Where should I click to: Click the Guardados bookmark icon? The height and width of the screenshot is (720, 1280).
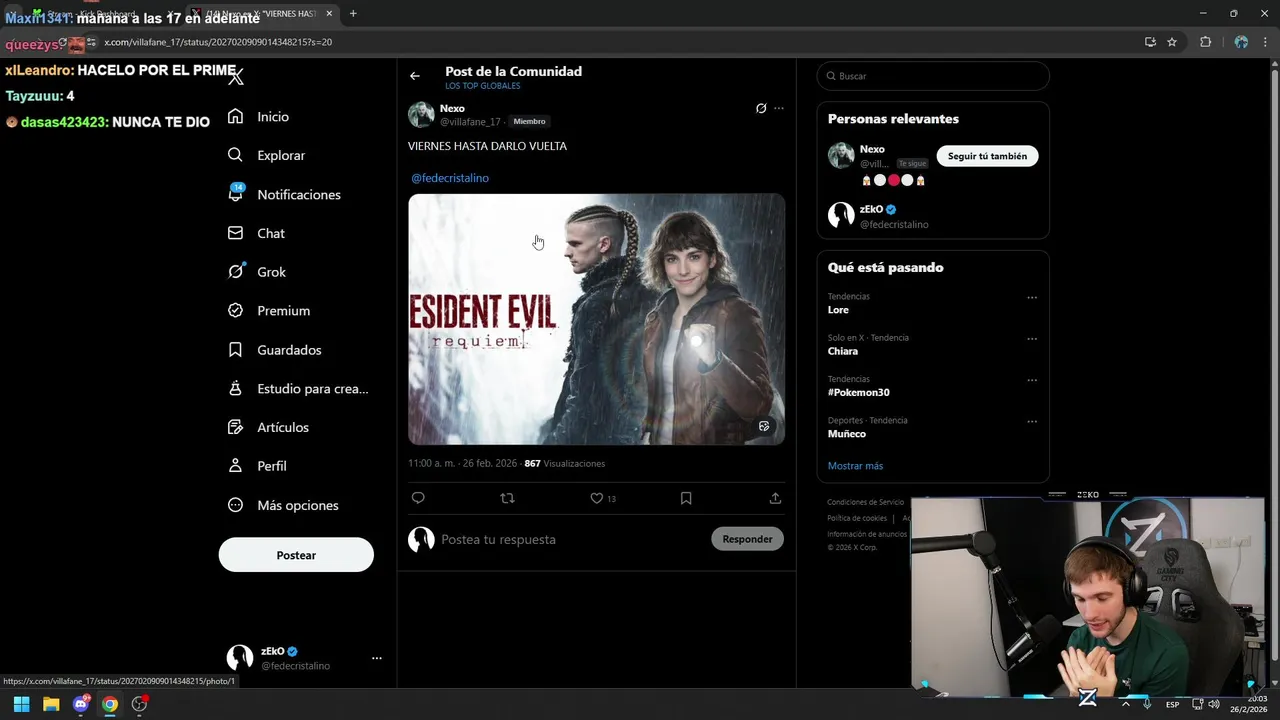point(235,350)
